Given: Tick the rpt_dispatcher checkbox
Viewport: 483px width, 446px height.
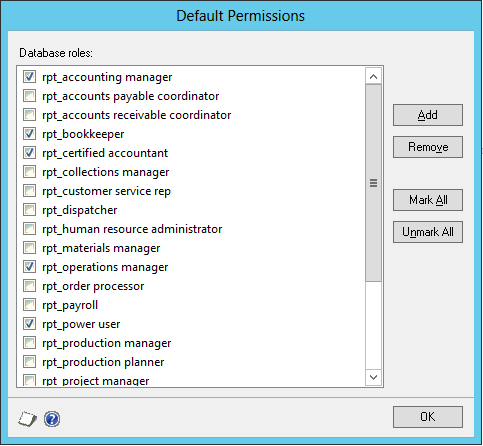Looking at the screenshot, I should (x=29, y=210).
